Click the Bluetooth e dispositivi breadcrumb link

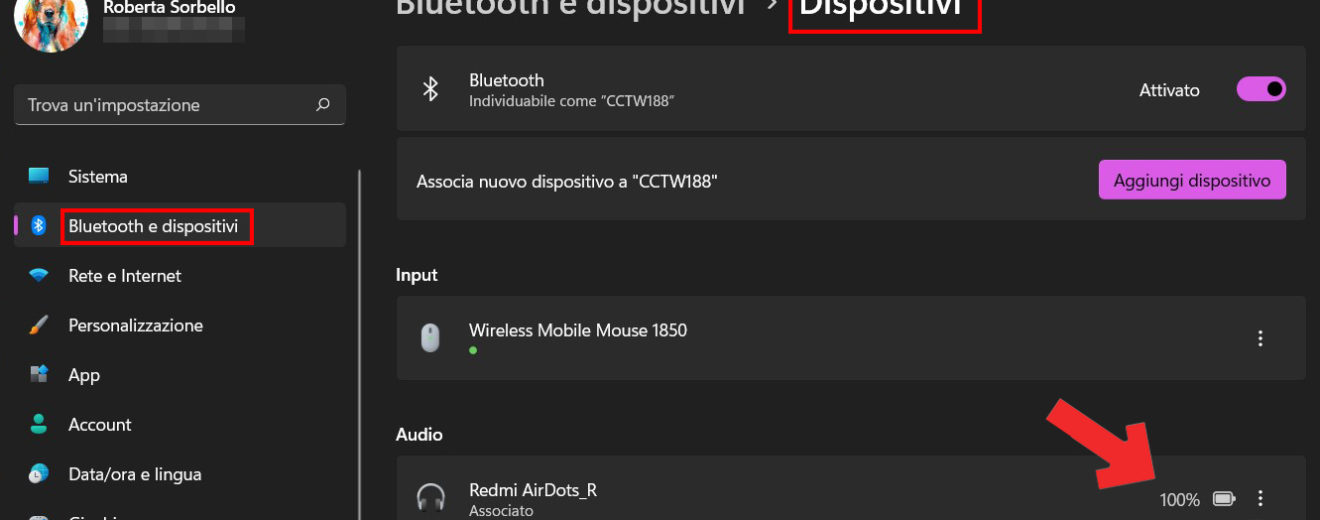pos(570,8)
